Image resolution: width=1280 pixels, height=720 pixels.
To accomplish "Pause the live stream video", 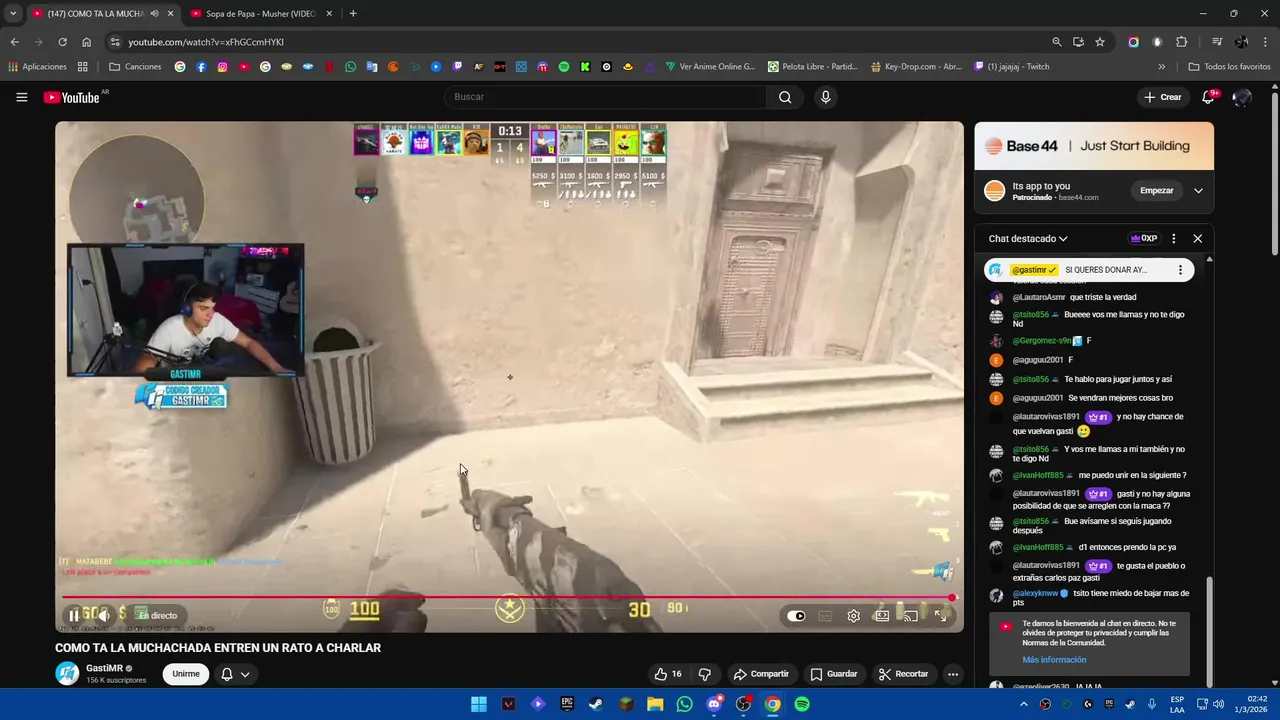I will click(x=73, y=616).
